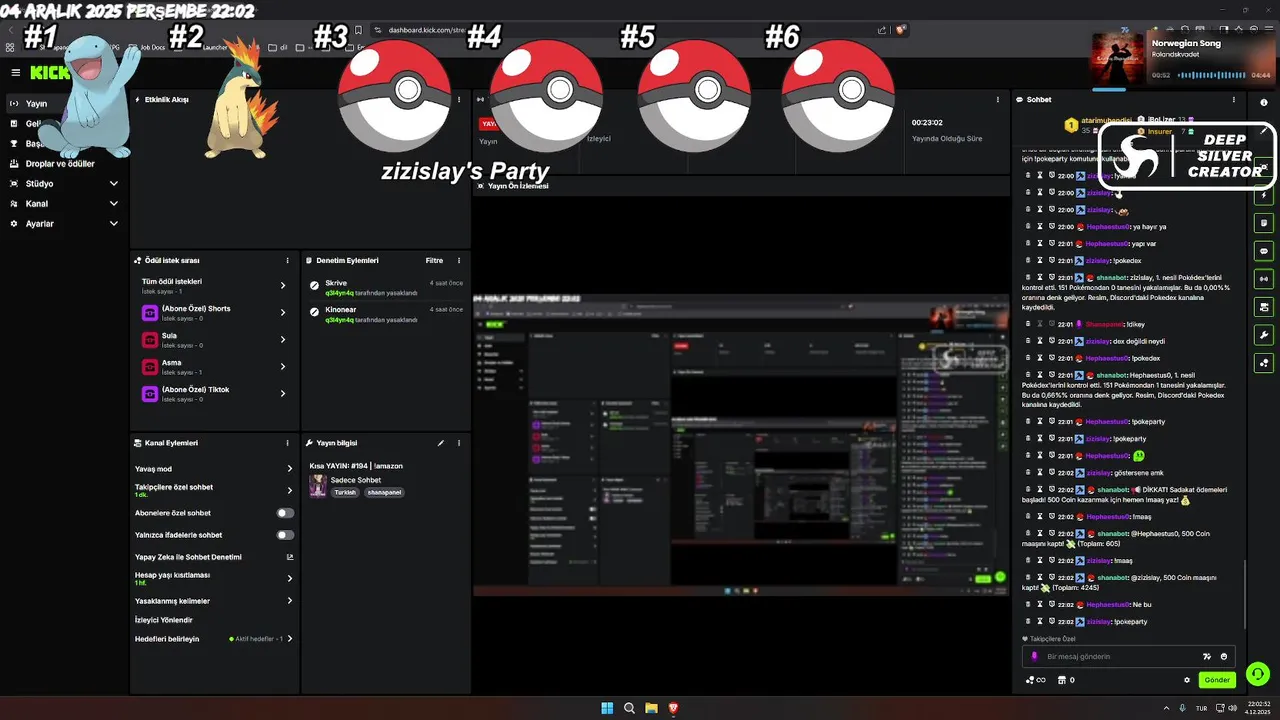Click the banned icon next to Skrive

[315, 287]
